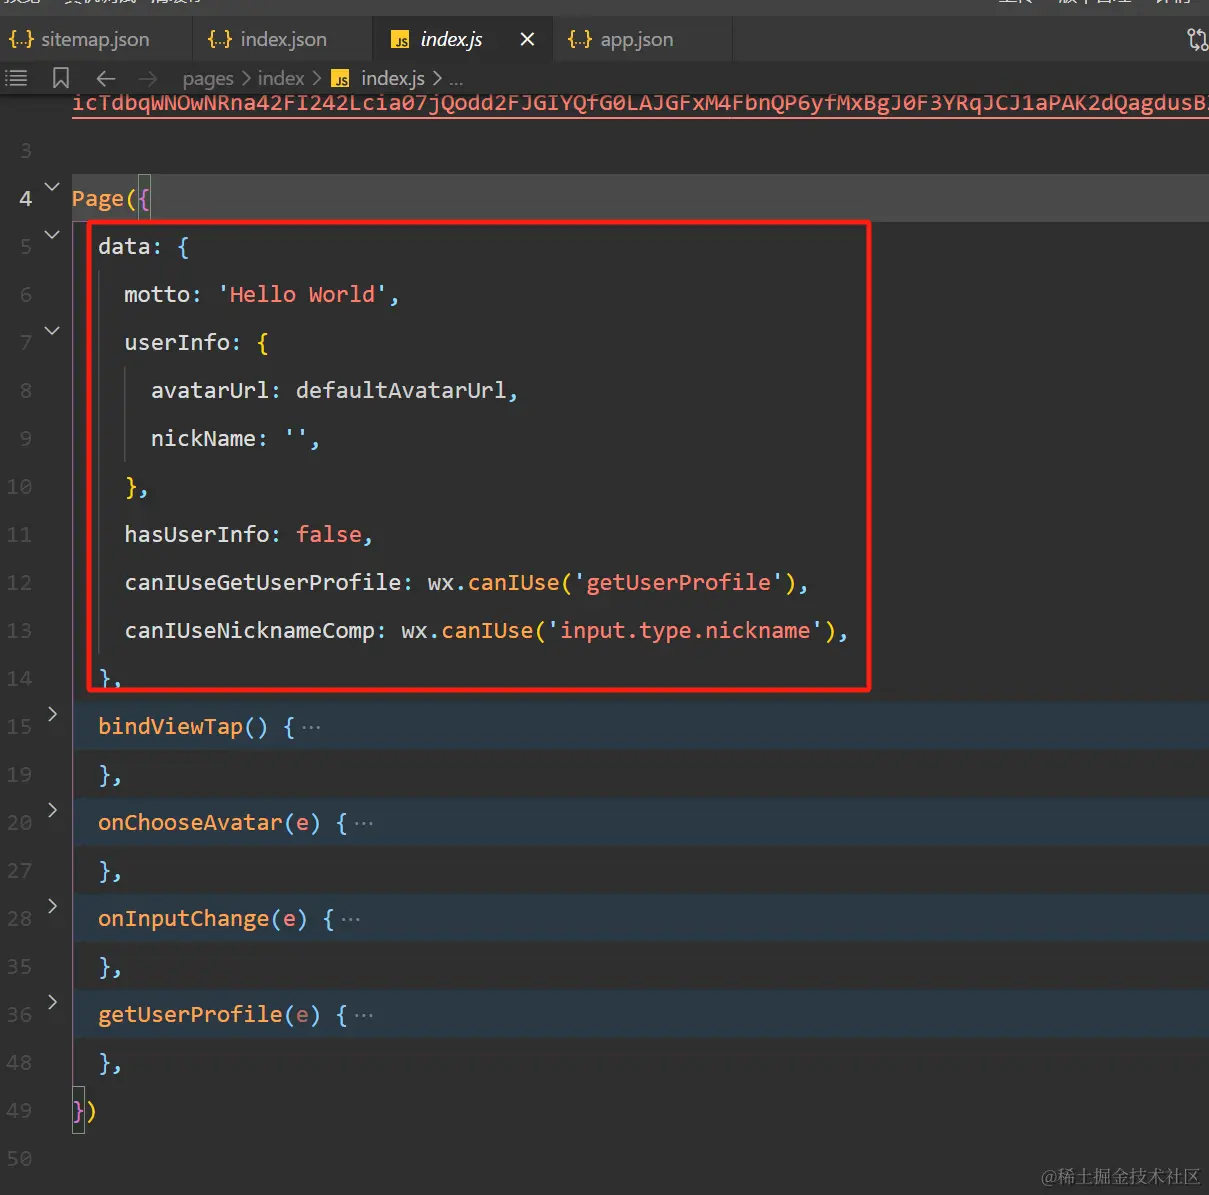Expand the getUserProfile fold at line 36

pos(52,1002)
